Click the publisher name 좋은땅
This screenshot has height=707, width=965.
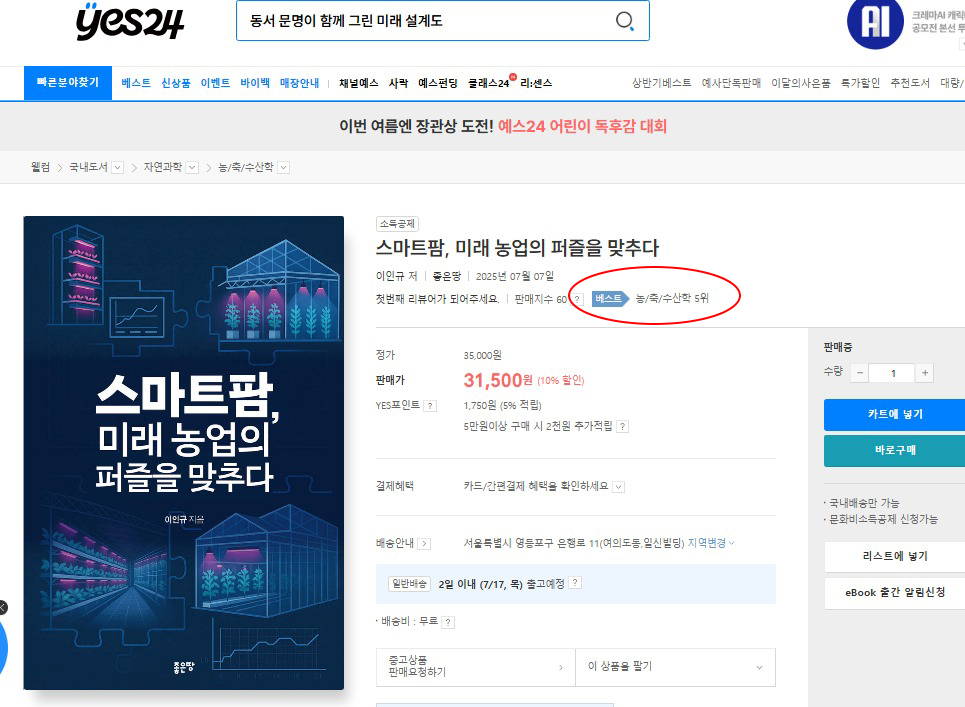pyautogui.click(x=447, y=276)
